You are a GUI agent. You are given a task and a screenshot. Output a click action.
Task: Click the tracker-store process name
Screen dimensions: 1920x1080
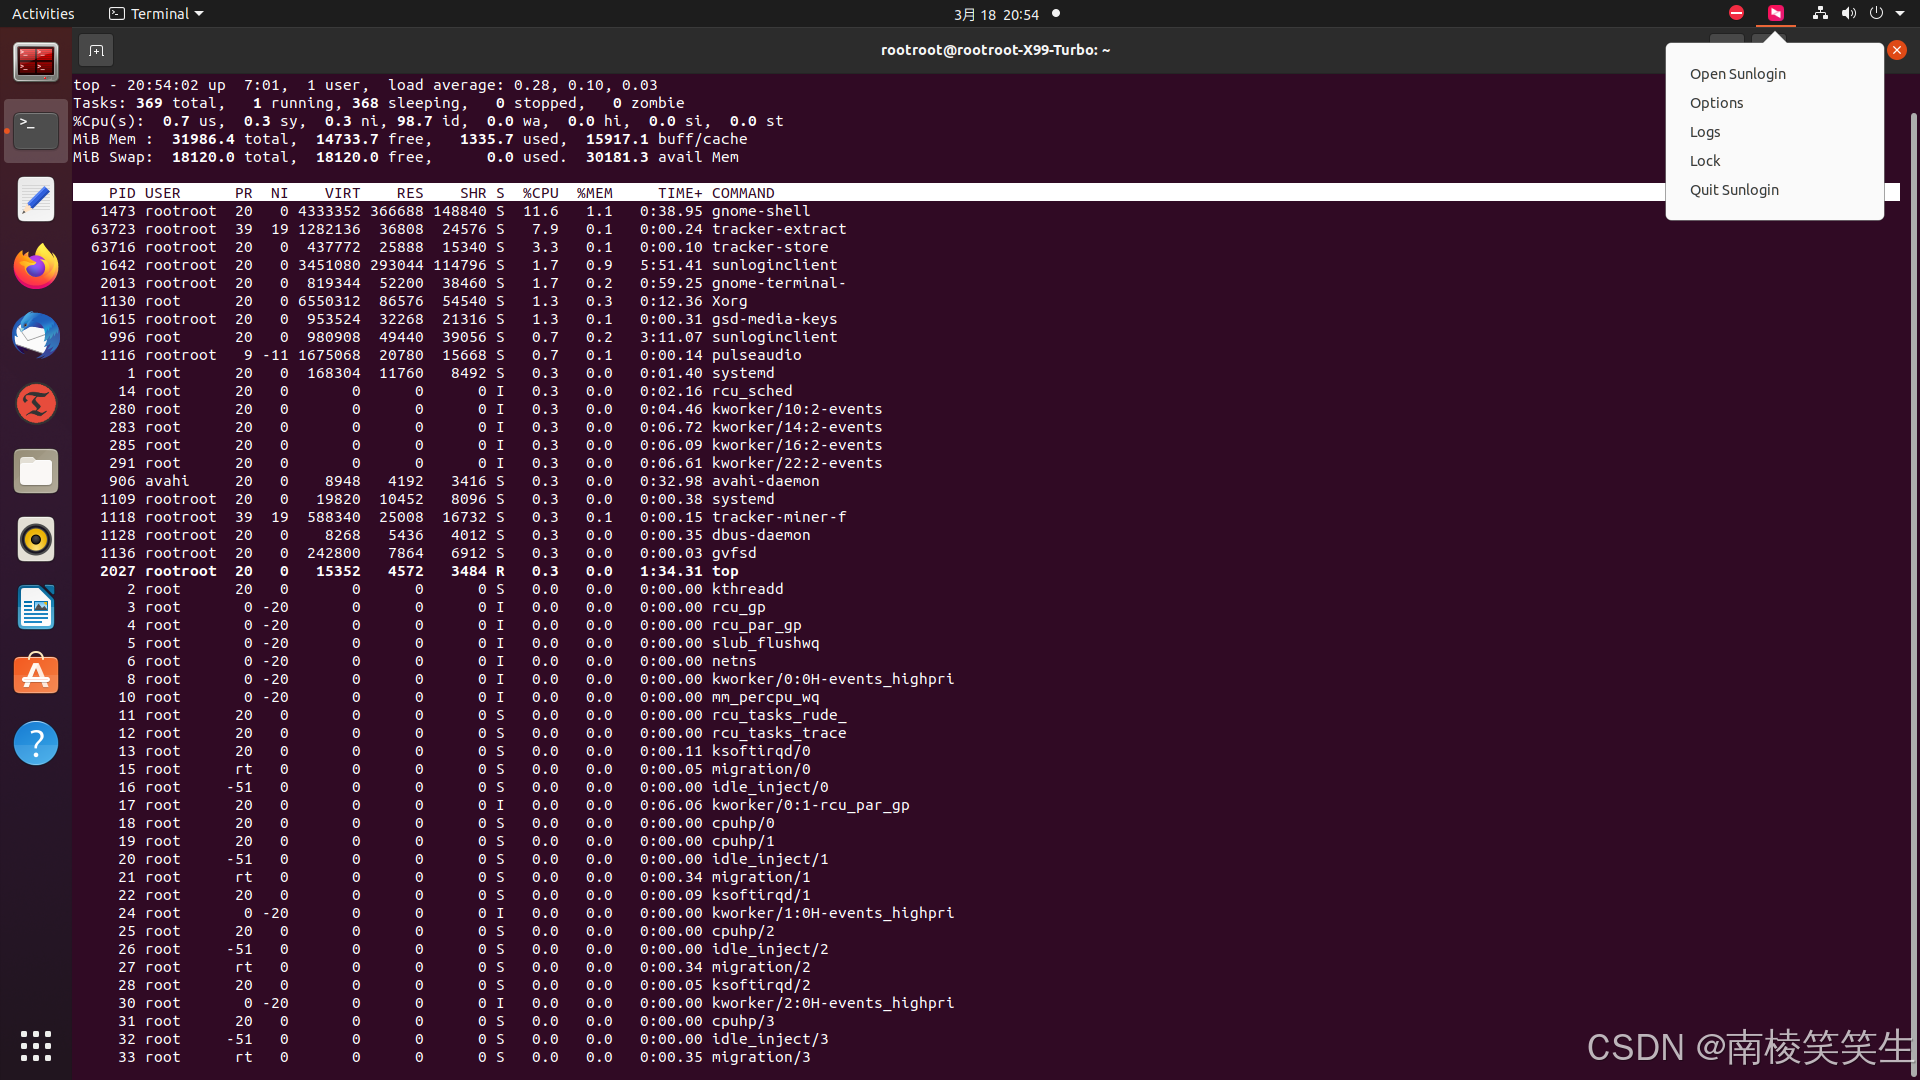pos(770,247)
